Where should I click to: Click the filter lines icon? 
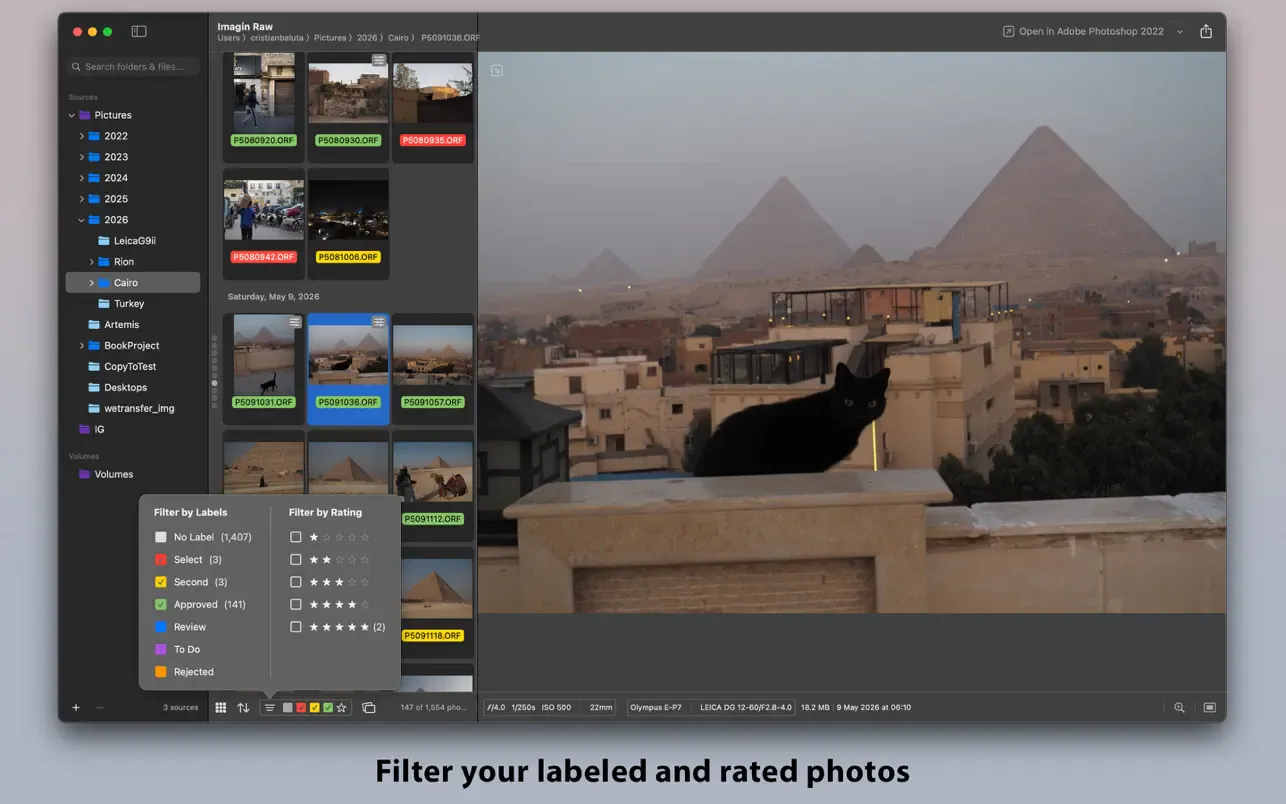[x=269, y=708]
